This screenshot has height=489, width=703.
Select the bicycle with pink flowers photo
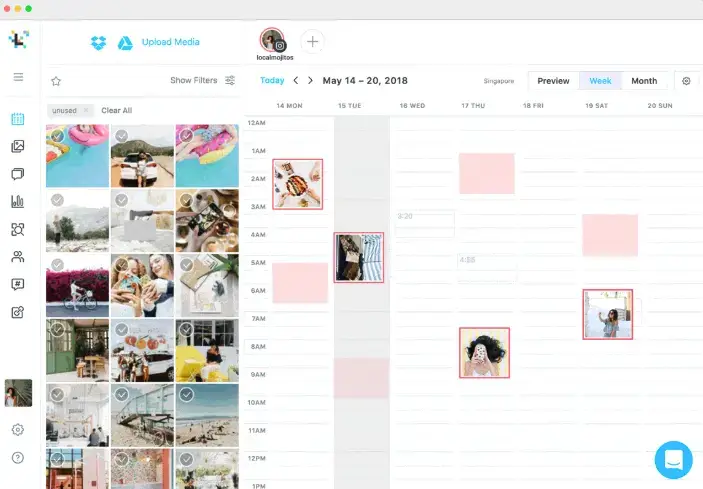tap(78, 286)
